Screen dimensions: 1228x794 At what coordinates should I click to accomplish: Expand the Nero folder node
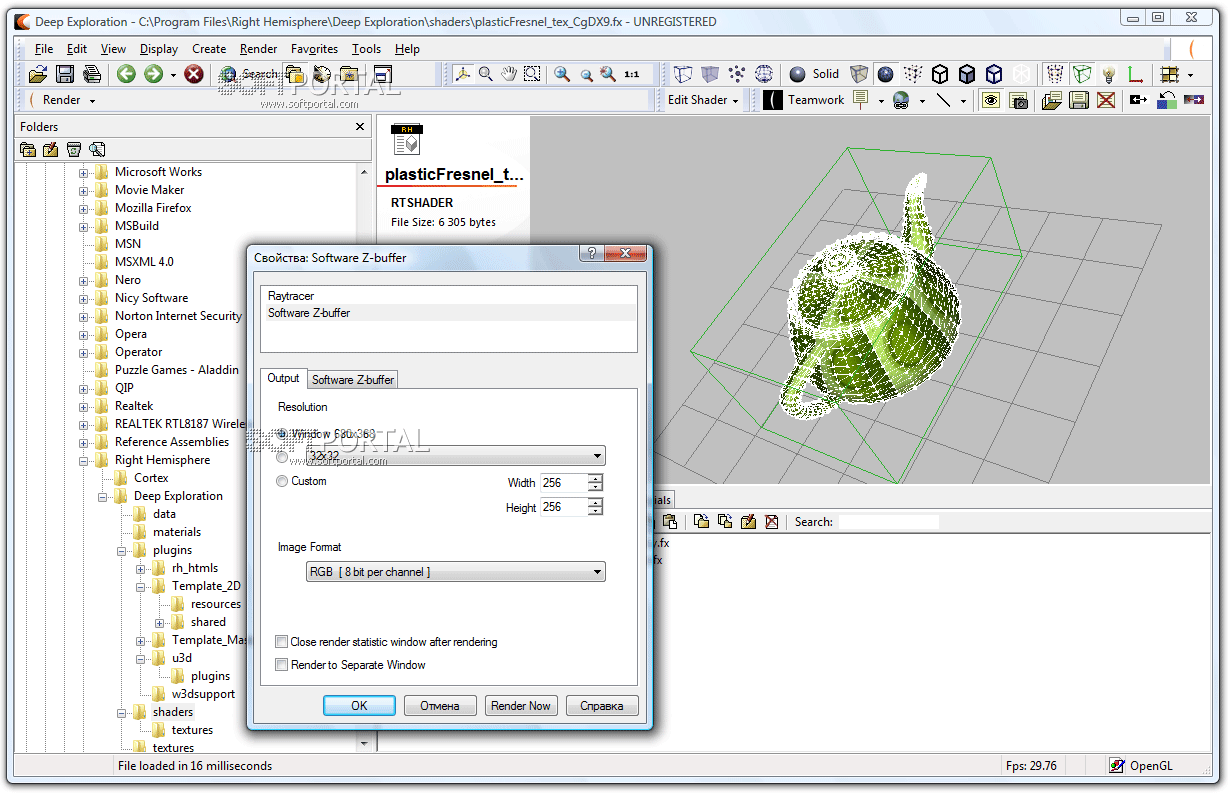pos(84,280)
